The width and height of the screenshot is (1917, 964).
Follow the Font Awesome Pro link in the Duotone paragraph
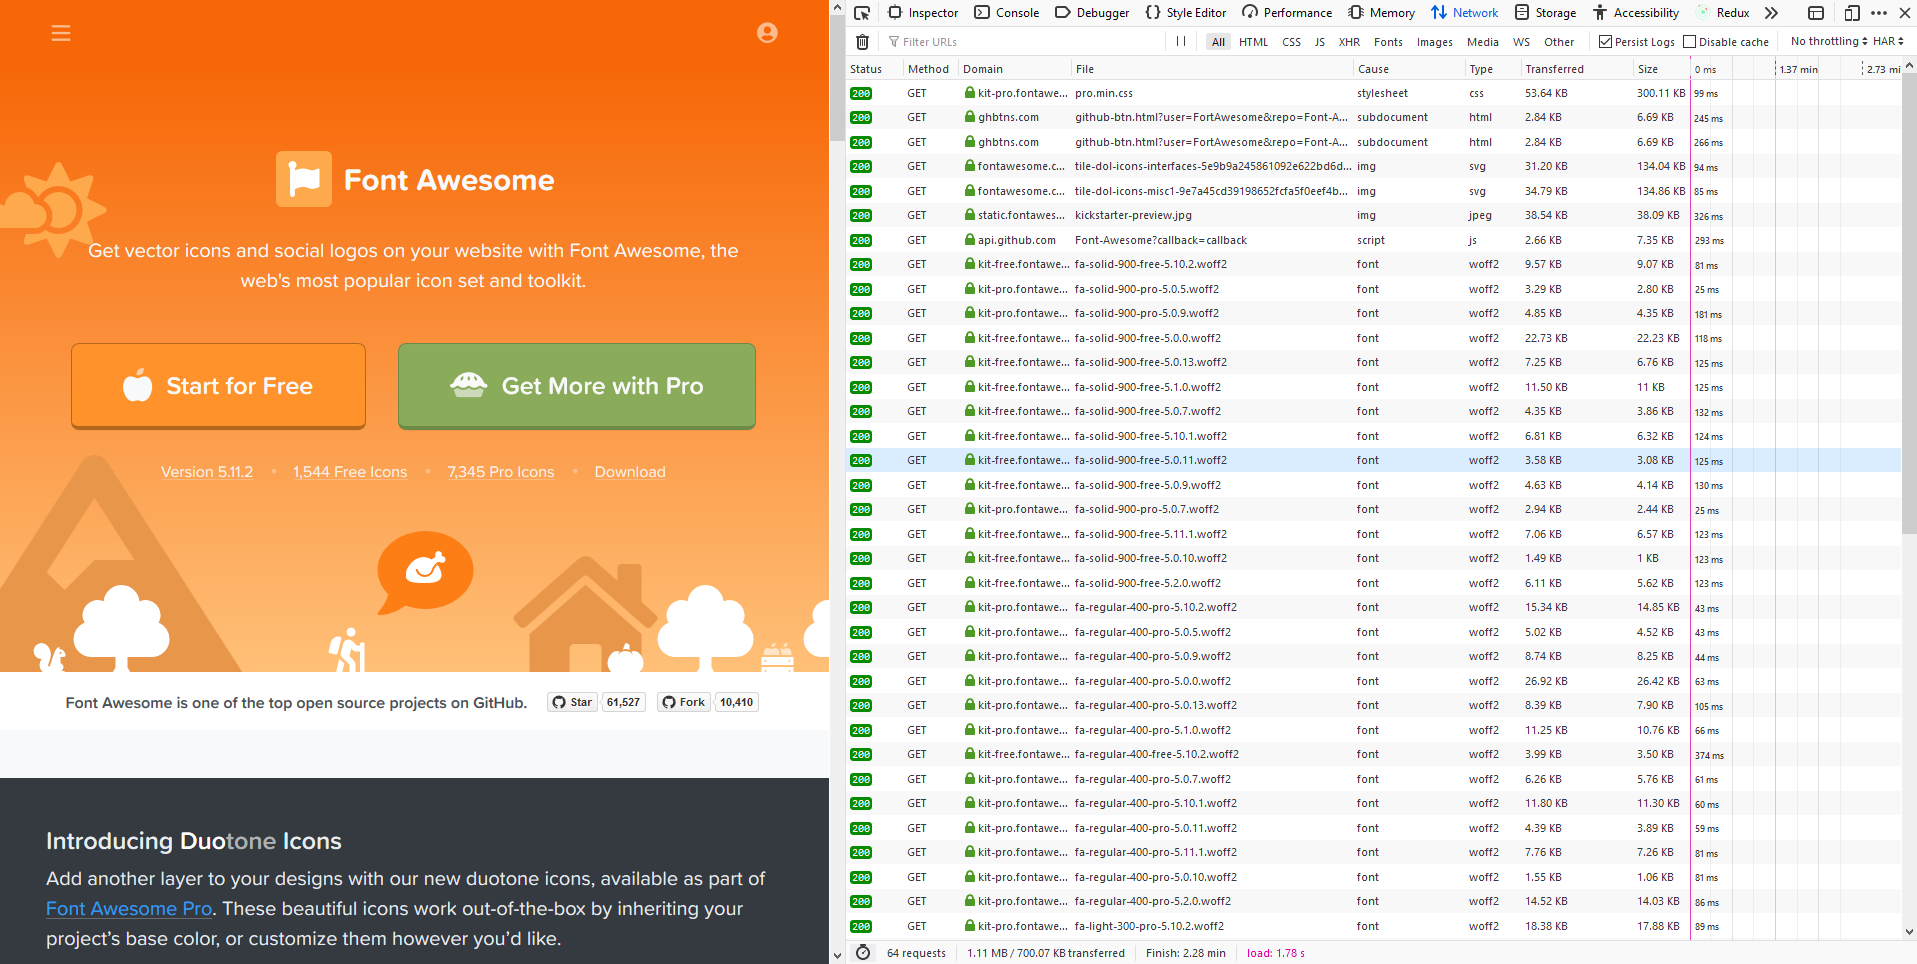129,909
